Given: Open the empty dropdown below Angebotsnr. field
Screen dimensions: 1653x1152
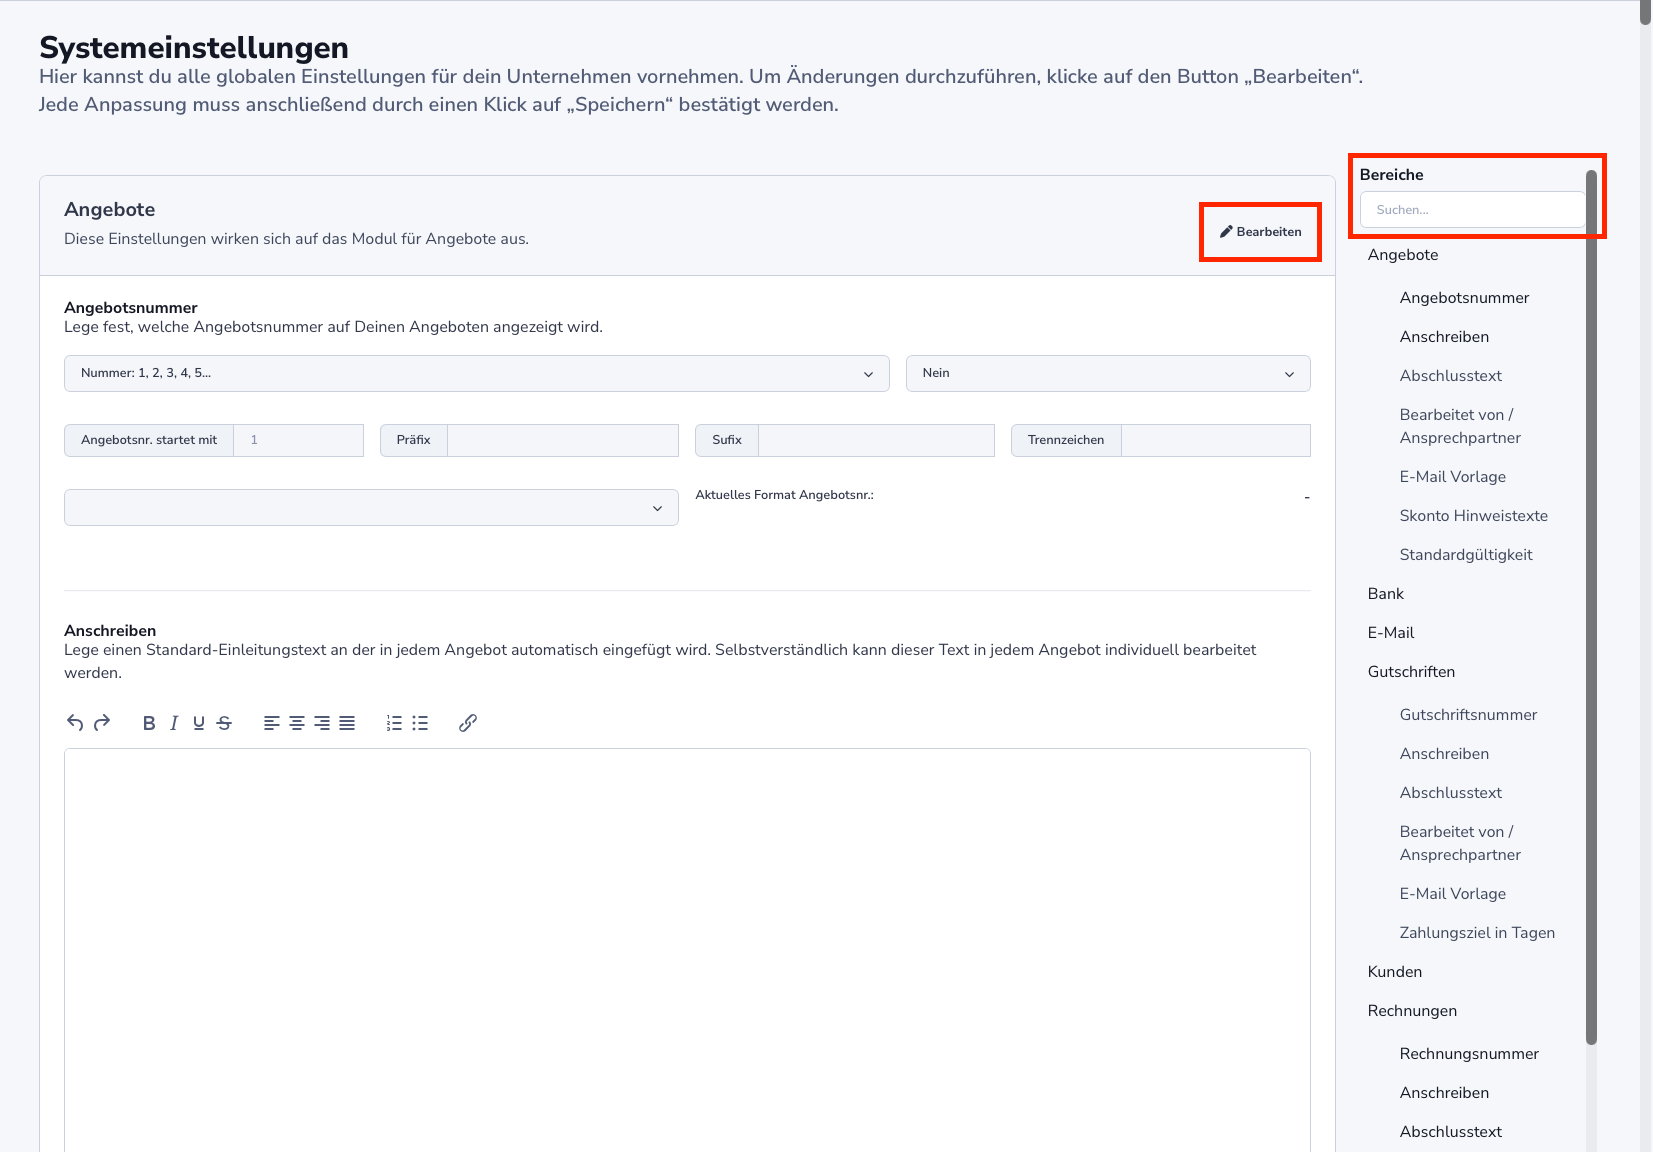Looking at the screenshot, I should click(x=370, y=508).
